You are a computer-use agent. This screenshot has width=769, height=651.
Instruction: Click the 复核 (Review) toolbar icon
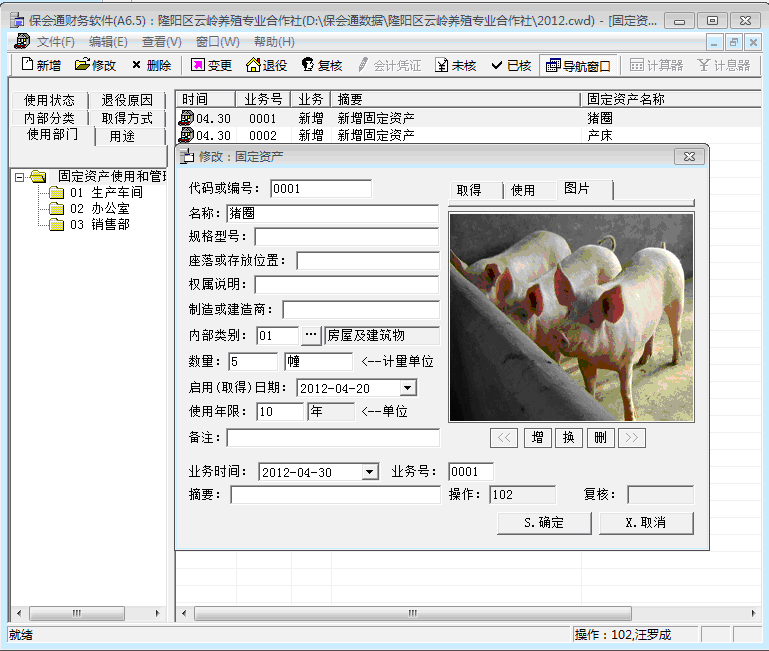[322, 65]
